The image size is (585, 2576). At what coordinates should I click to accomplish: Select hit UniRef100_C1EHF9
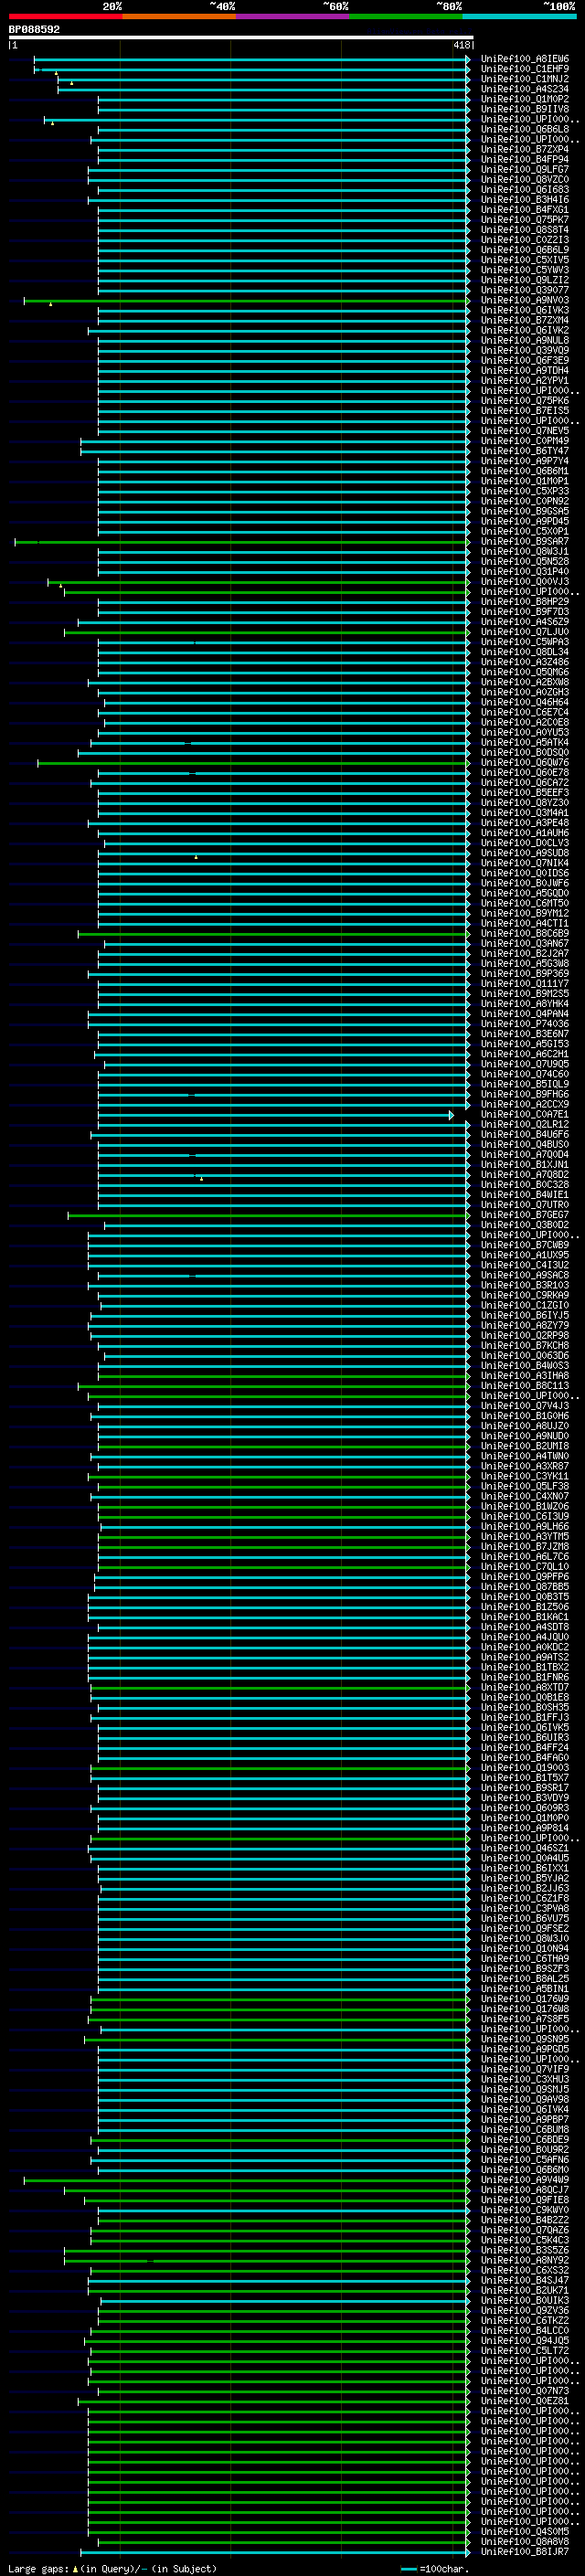[x=525, y=69]
